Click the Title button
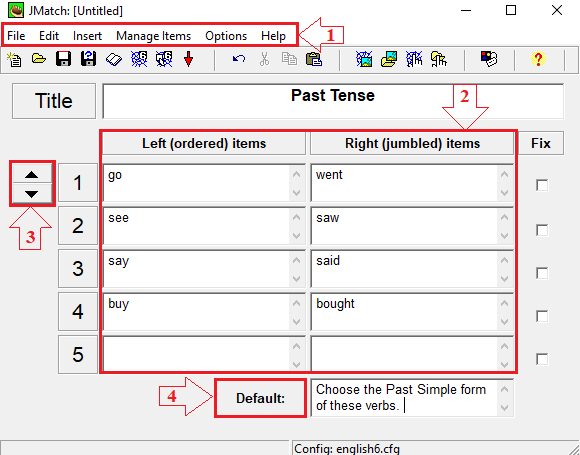Viewport: 580px width, 455px height. tap(54, 101)
